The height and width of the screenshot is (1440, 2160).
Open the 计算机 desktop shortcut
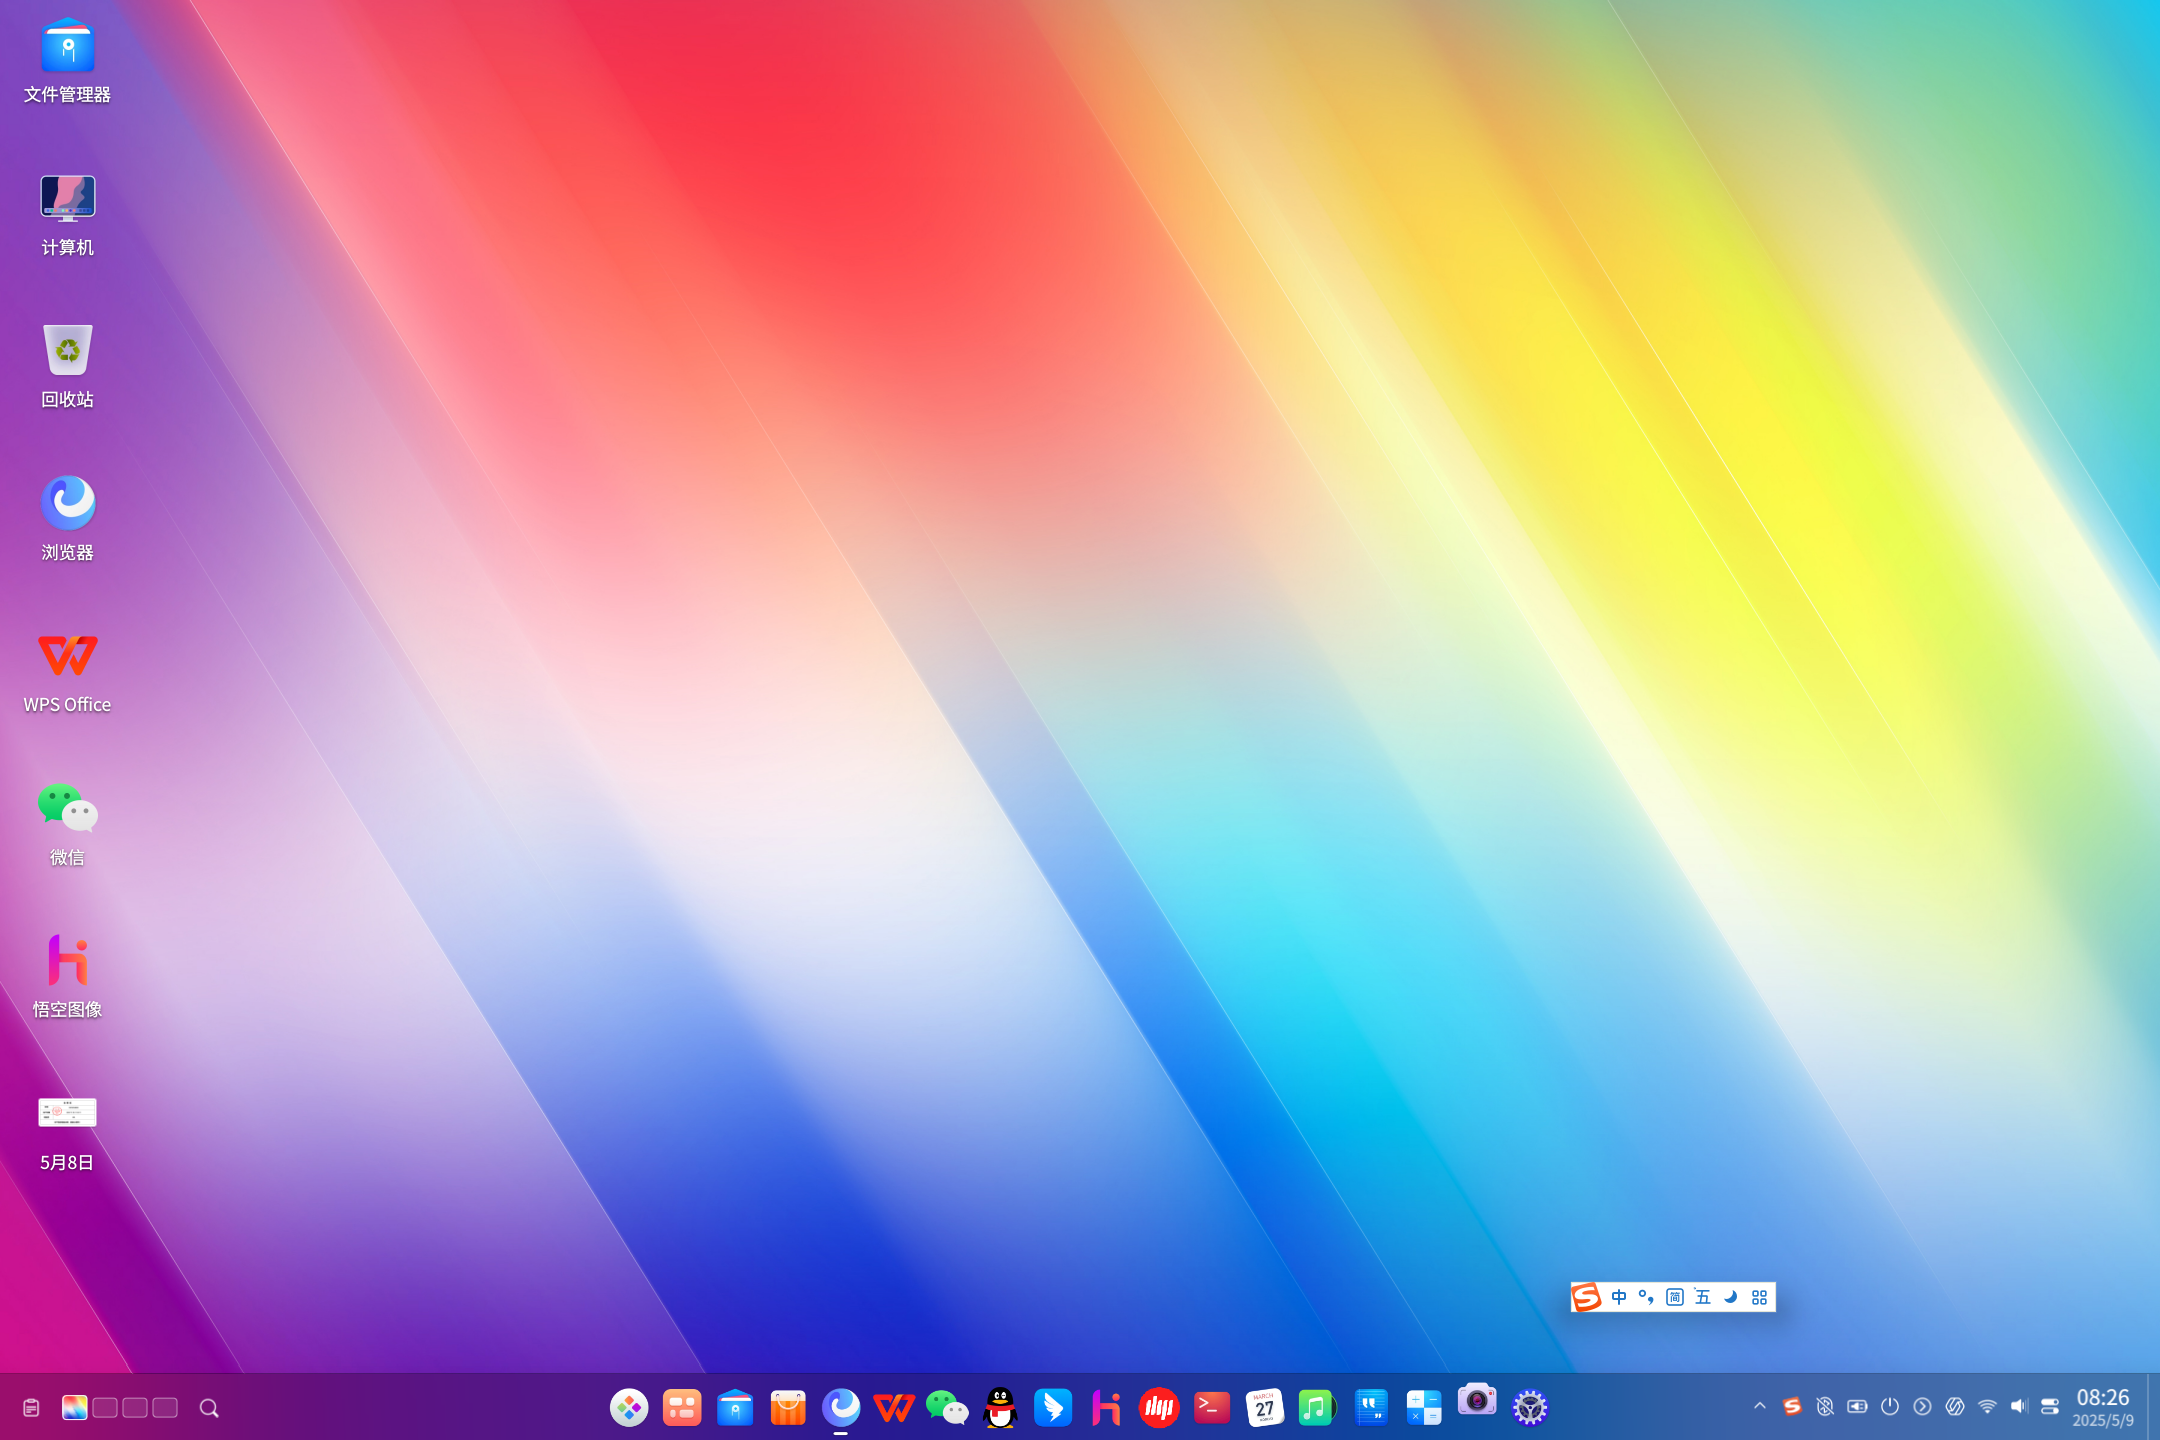[x=67, y=214]
